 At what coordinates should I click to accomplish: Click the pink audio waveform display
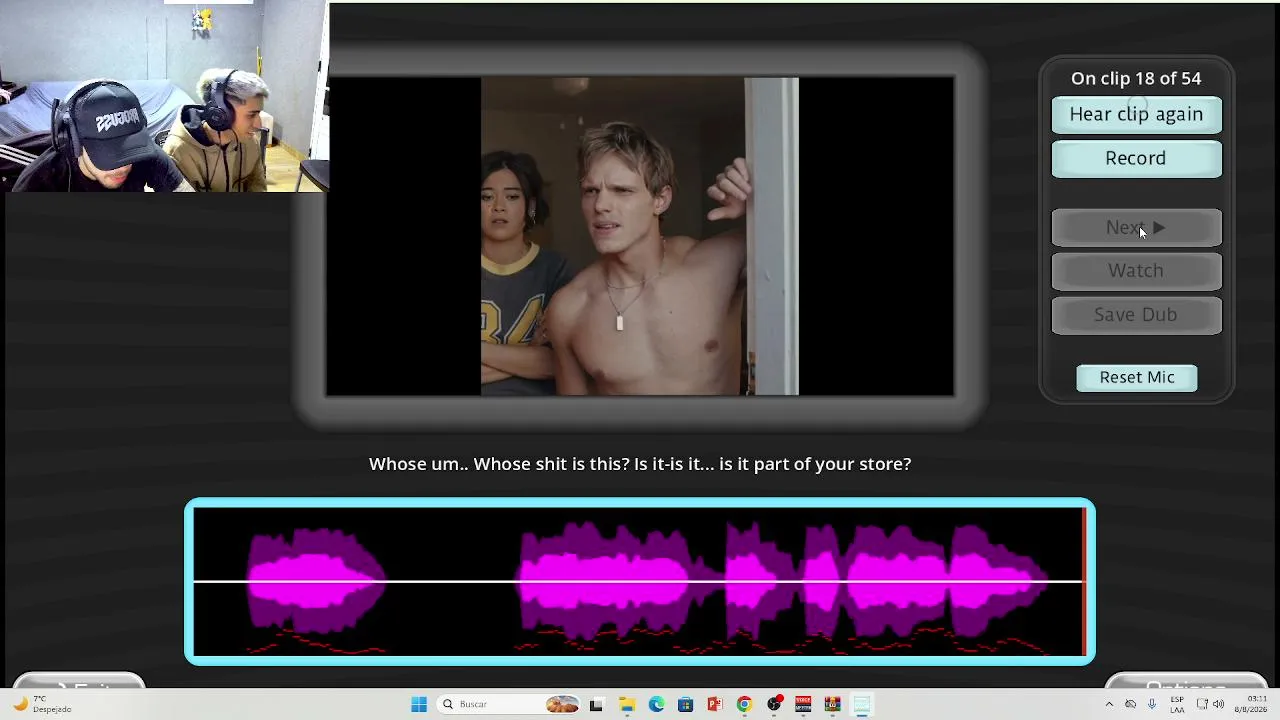[x=640, y=581]
